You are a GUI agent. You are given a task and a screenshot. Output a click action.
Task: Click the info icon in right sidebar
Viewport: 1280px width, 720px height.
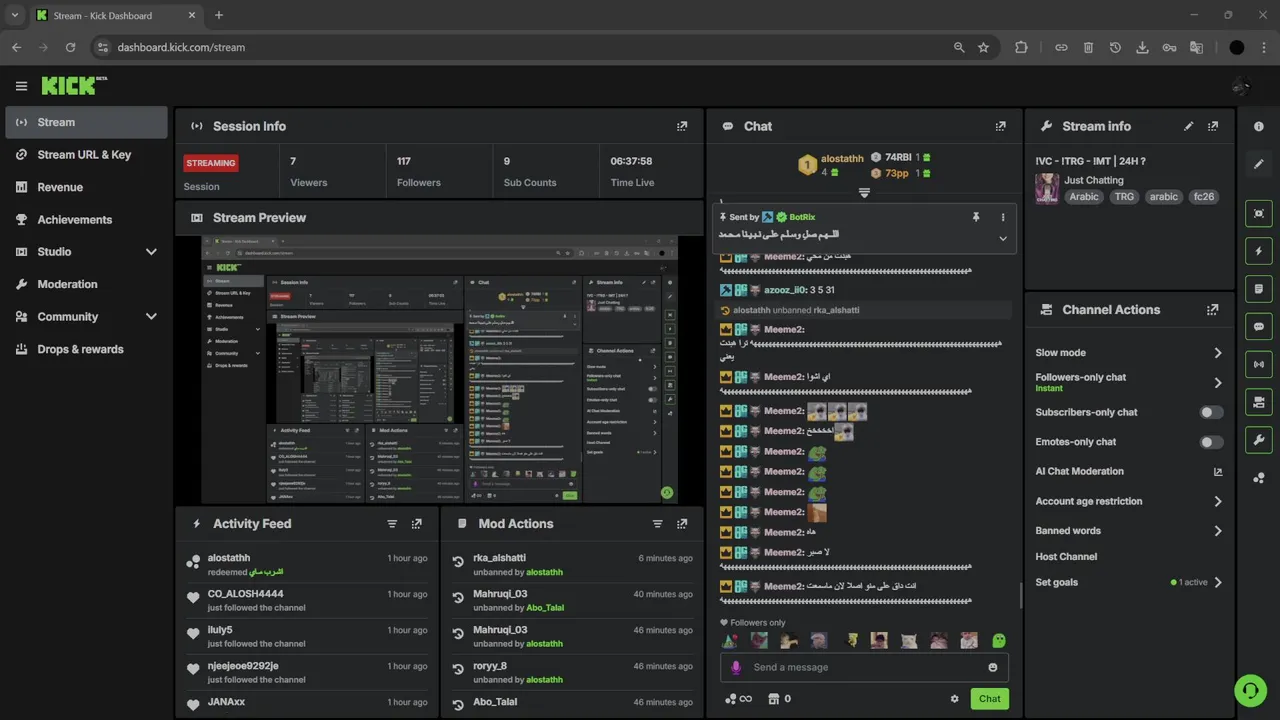click(1259, 126)
